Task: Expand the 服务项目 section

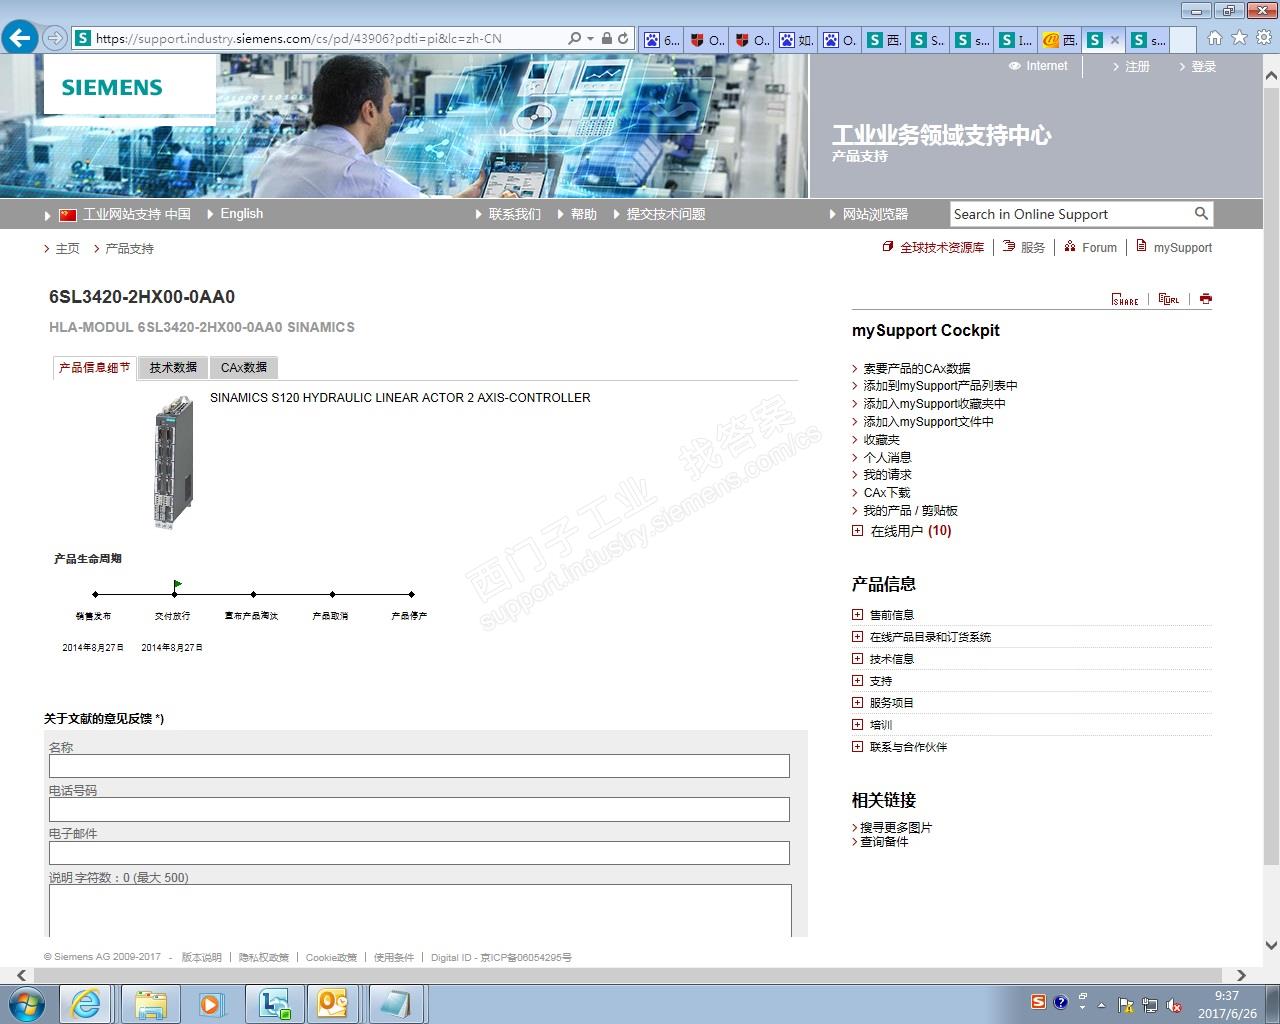Action: click(x=857, y=703)
